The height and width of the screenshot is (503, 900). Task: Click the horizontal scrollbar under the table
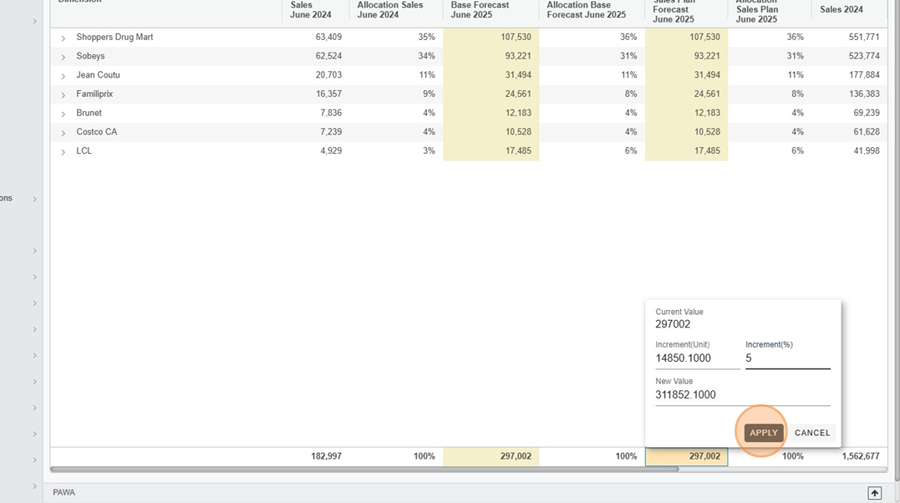(x=364, y=469)
